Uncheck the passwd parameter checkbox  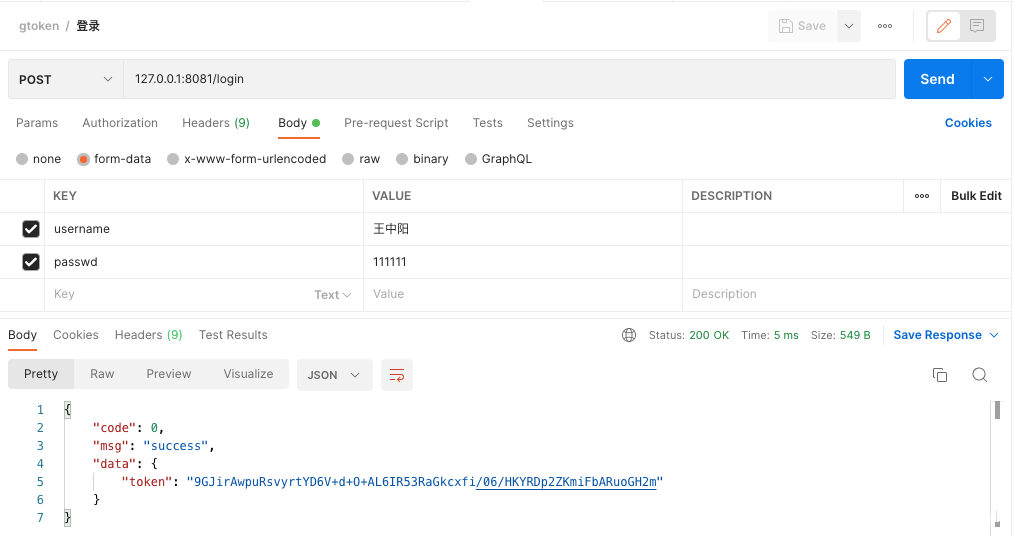click(30, 262)
